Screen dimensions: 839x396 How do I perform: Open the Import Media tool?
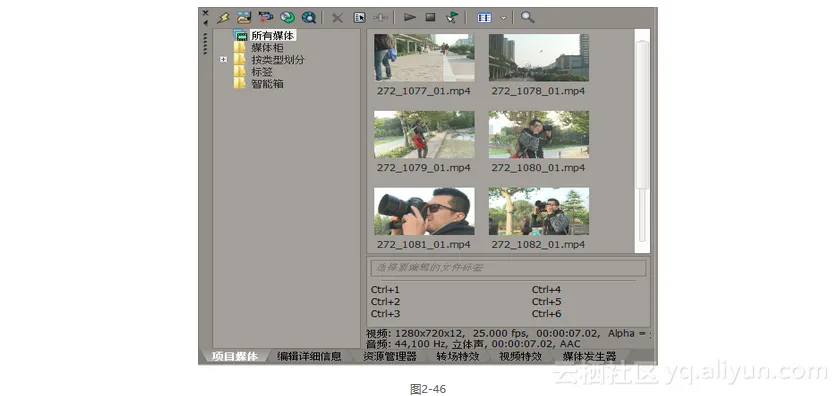click(x=245, y=18)
